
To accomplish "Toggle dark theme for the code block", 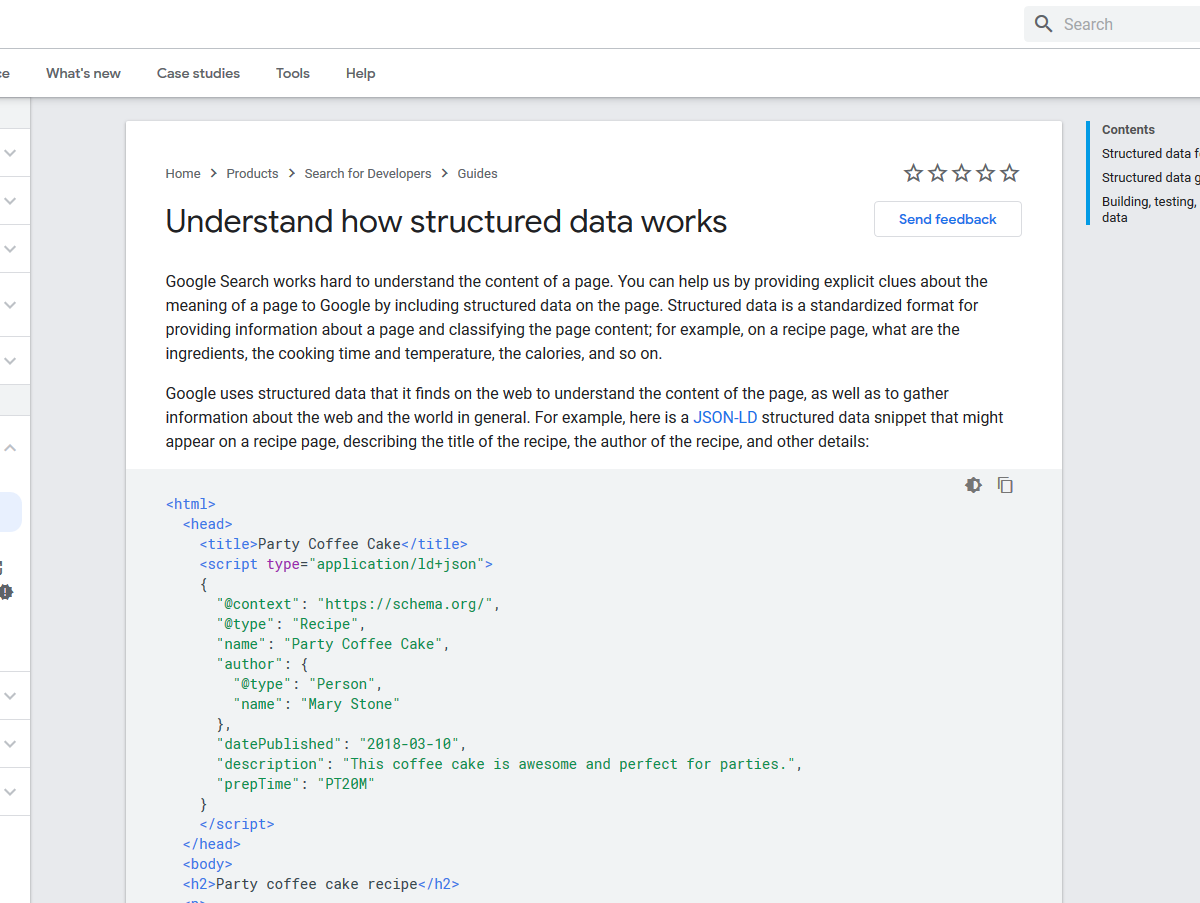I will tap(973, 485).
